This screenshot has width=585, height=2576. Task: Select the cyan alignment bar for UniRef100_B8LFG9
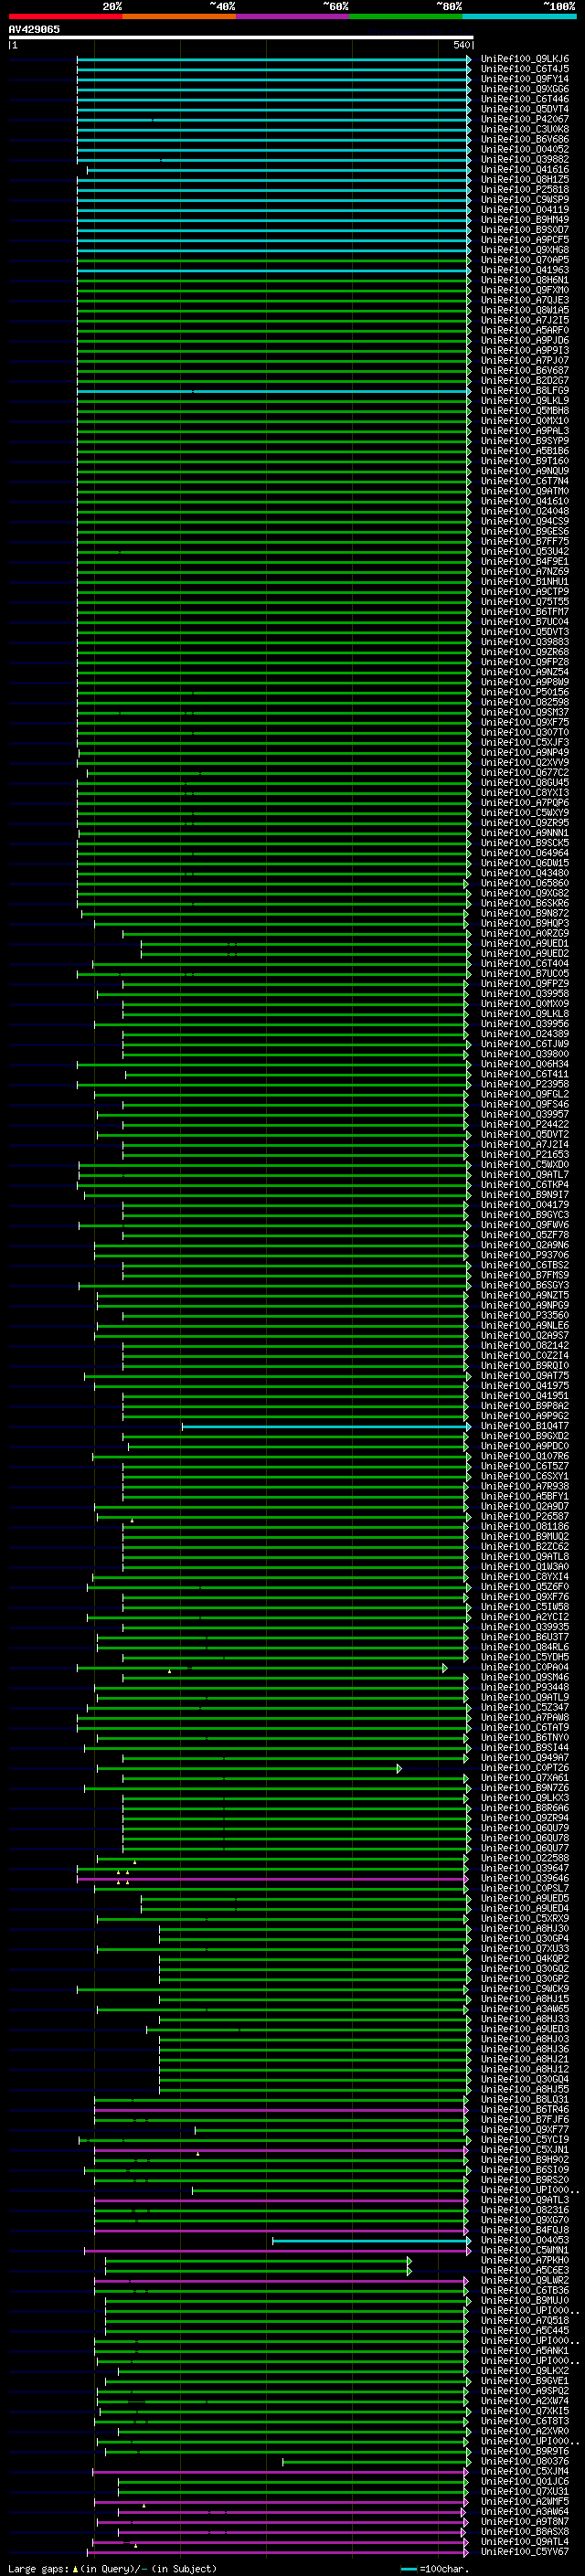pos(273,391)
